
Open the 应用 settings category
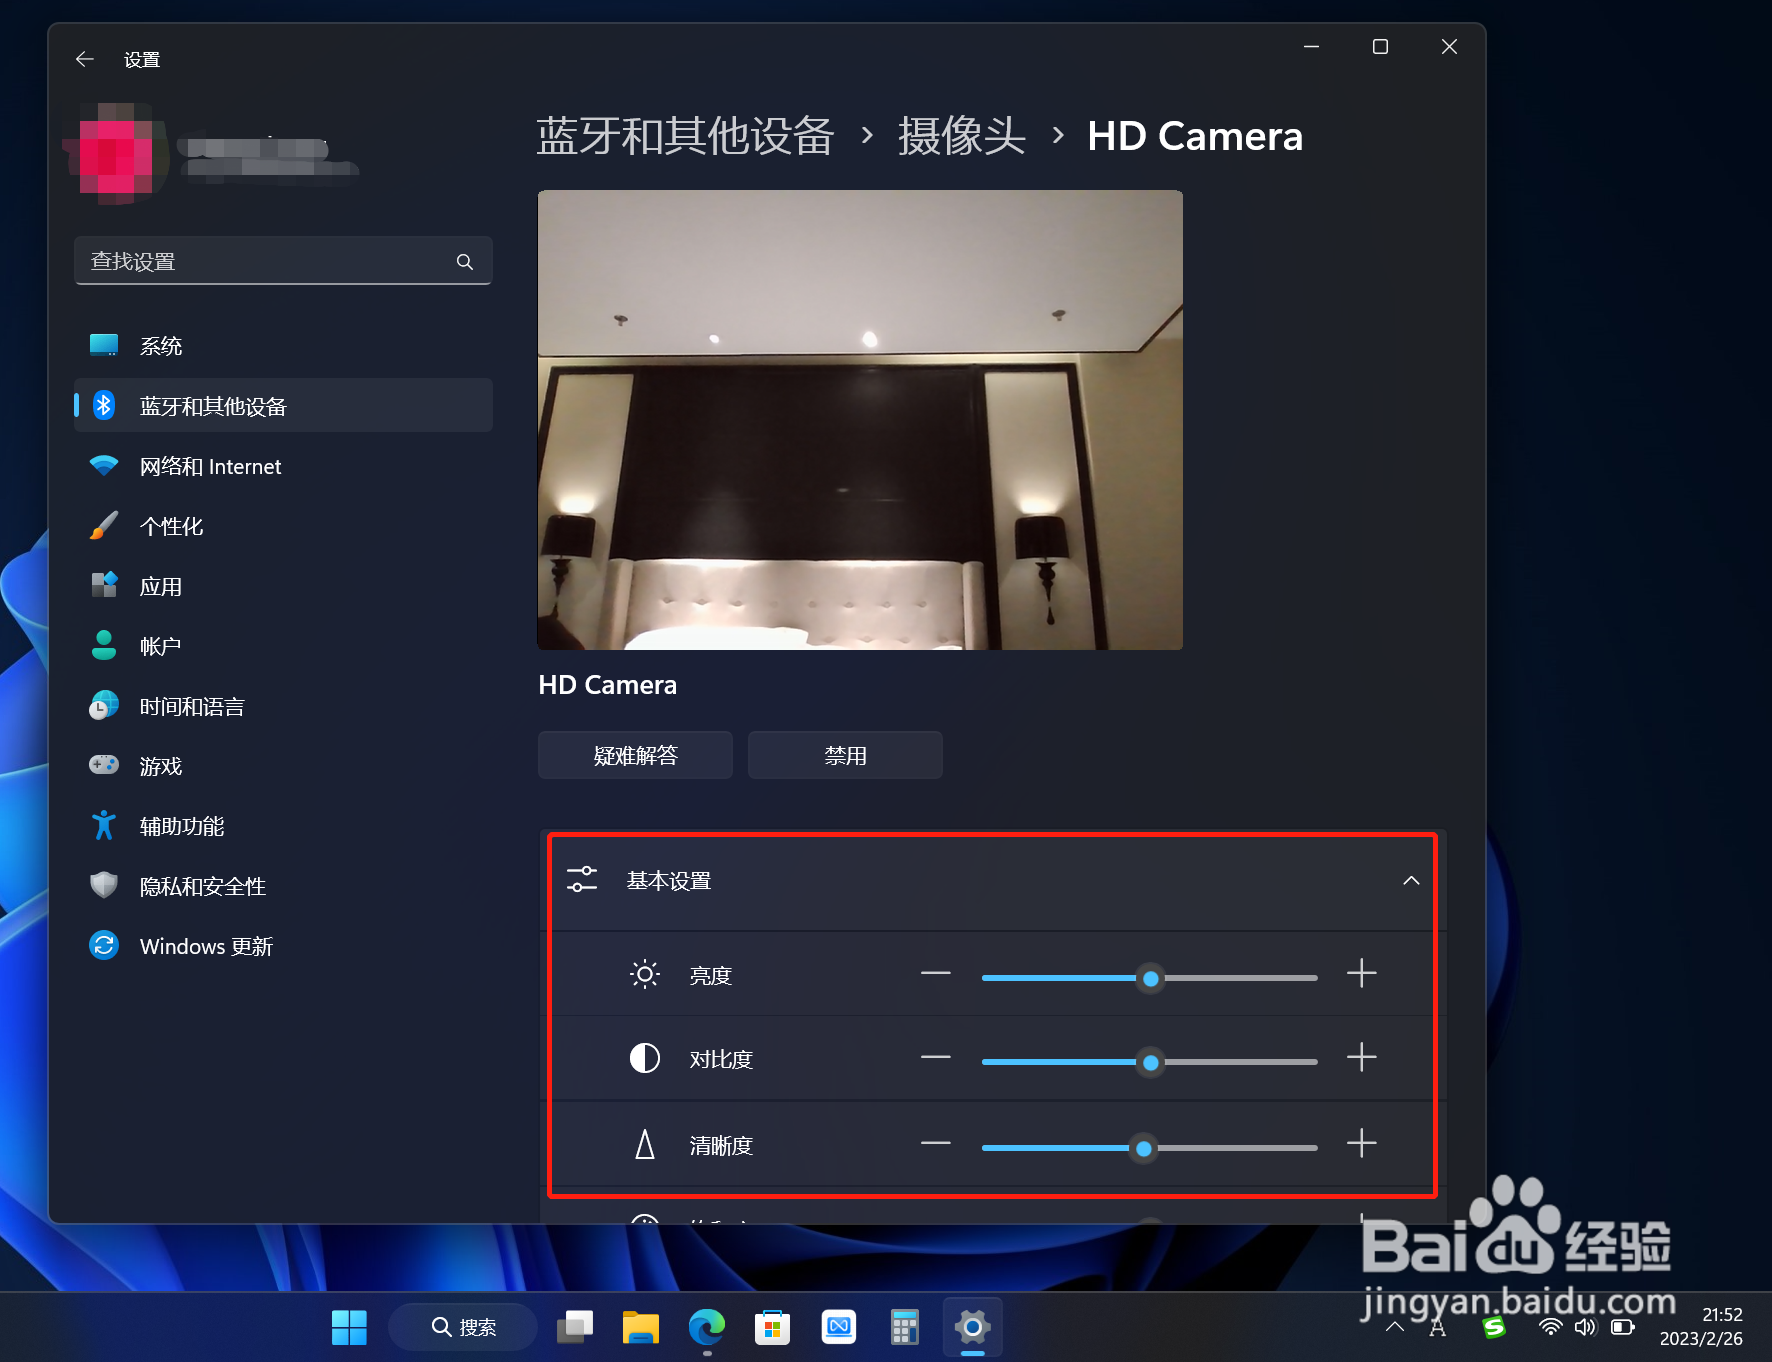pos(283,586)
